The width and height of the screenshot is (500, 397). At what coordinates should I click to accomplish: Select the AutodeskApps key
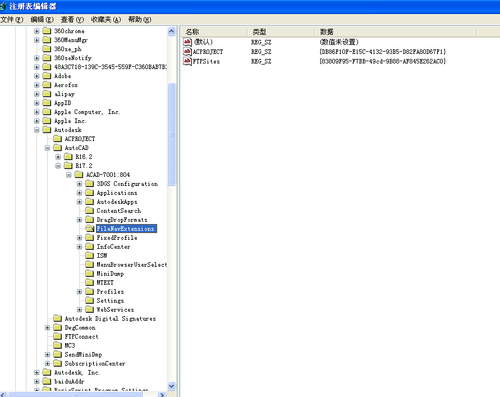(117, 202)
